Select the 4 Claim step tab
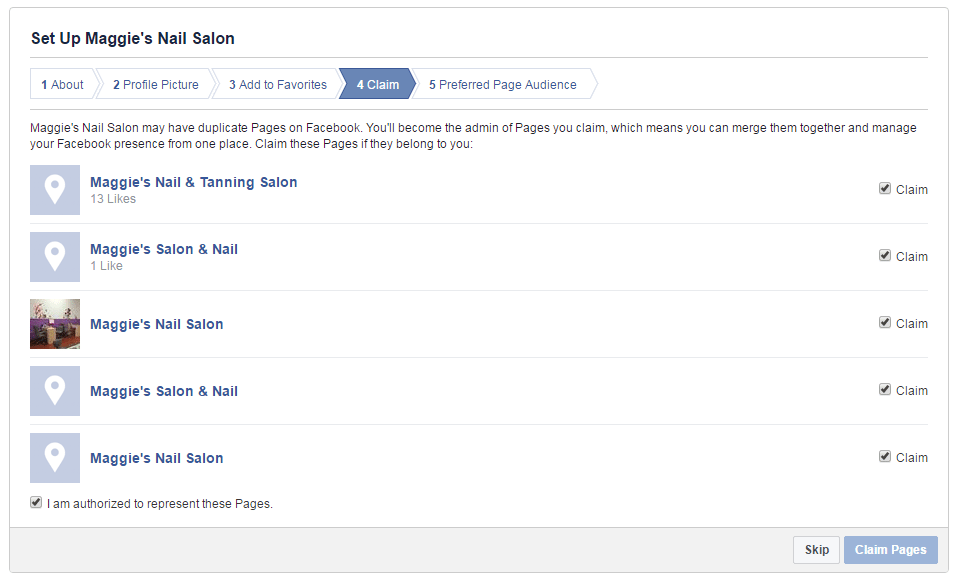 point(378,84)
